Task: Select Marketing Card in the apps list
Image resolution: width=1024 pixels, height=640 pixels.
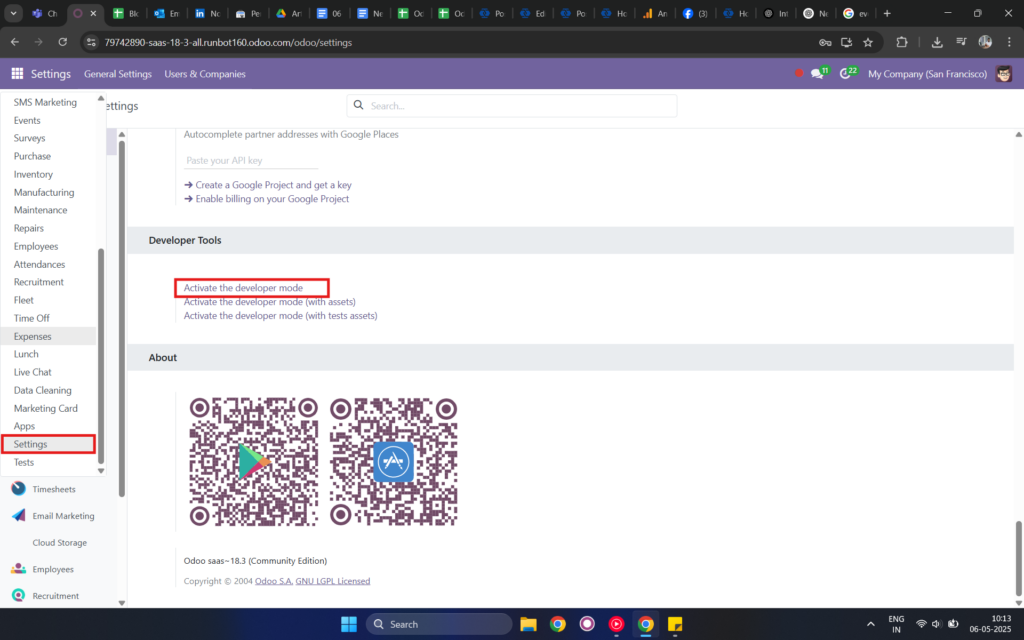Action: pos(46,408)
